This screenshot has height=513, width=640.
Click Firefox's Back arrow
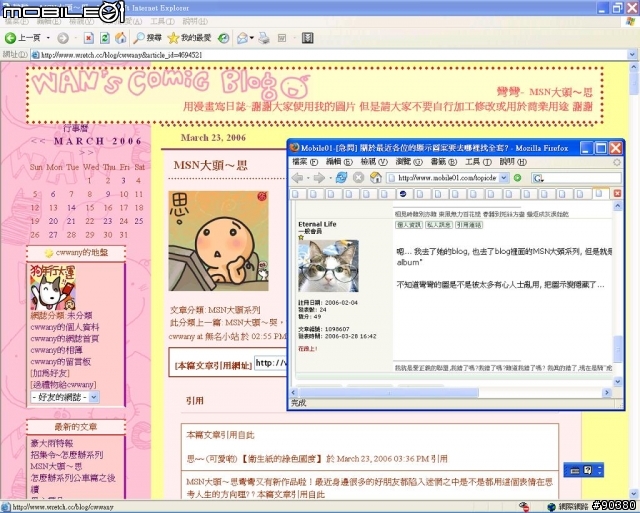pyautogui.click(x=298, y=178)
